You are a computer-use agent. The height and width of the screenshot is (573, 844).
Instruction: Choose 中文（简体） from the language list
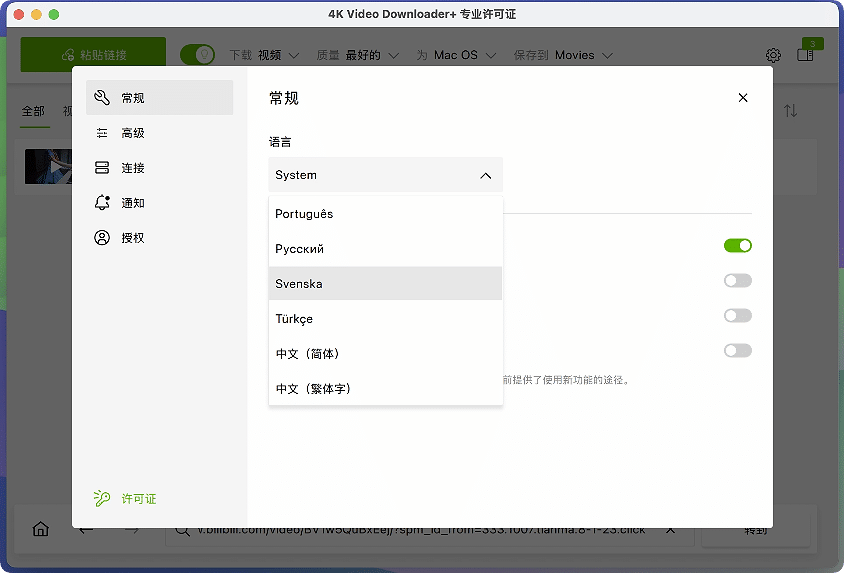pyautogui.click(x=385, y=353)
